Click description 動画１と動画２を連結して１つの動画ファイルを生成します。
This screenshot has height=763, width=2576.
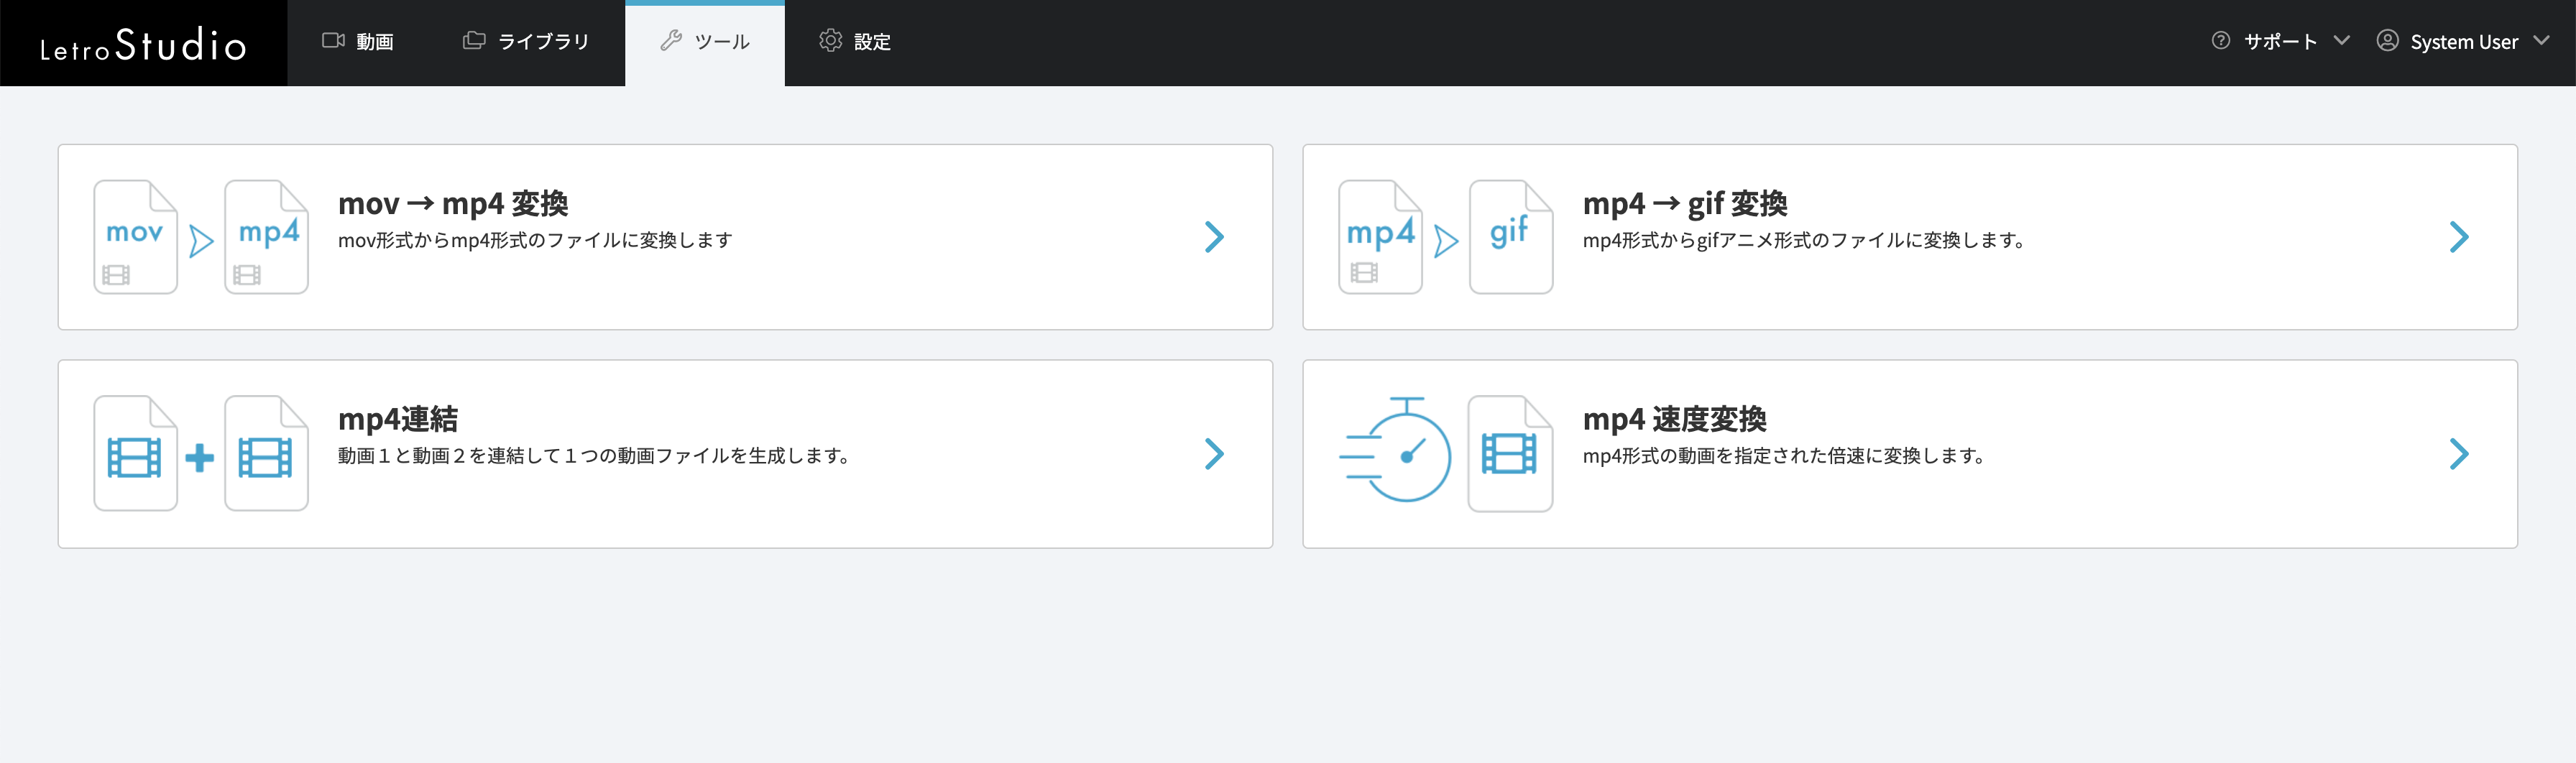coord(595,456)
